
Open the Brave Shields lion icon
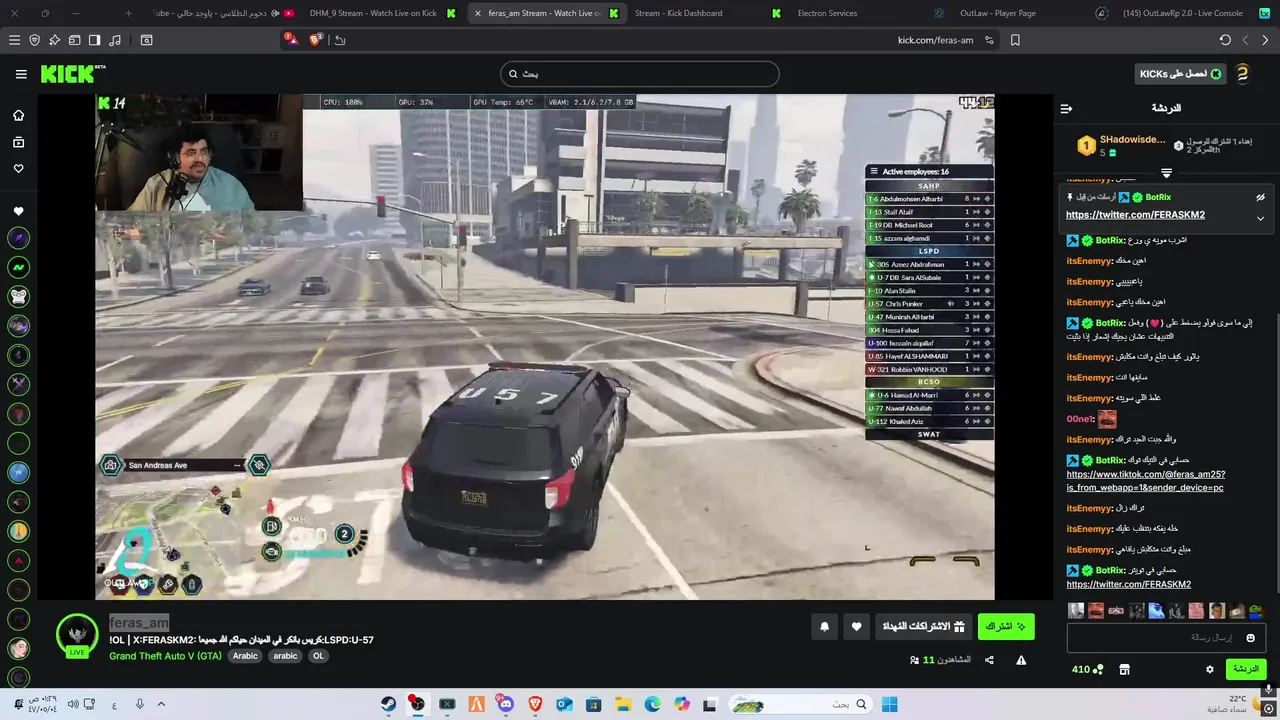pos(316,40)
